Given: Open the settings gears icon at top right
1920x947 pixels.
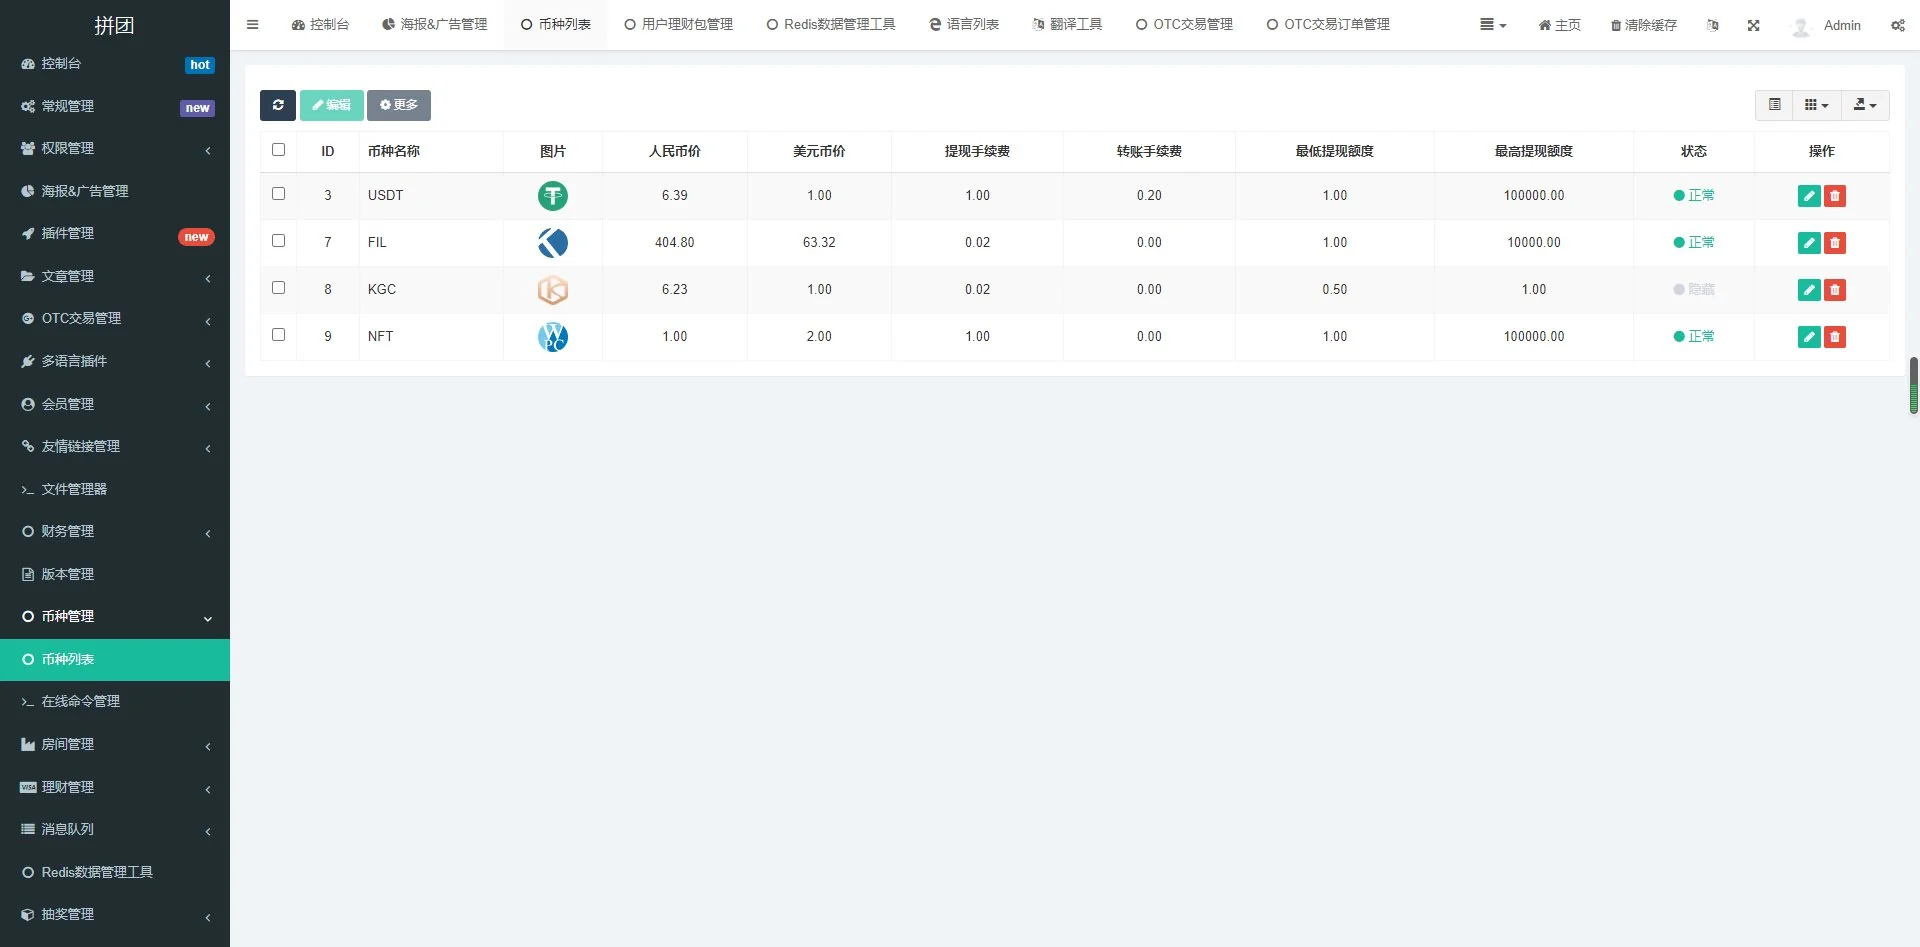Looking at the screenshot, I should point(1897,25).
